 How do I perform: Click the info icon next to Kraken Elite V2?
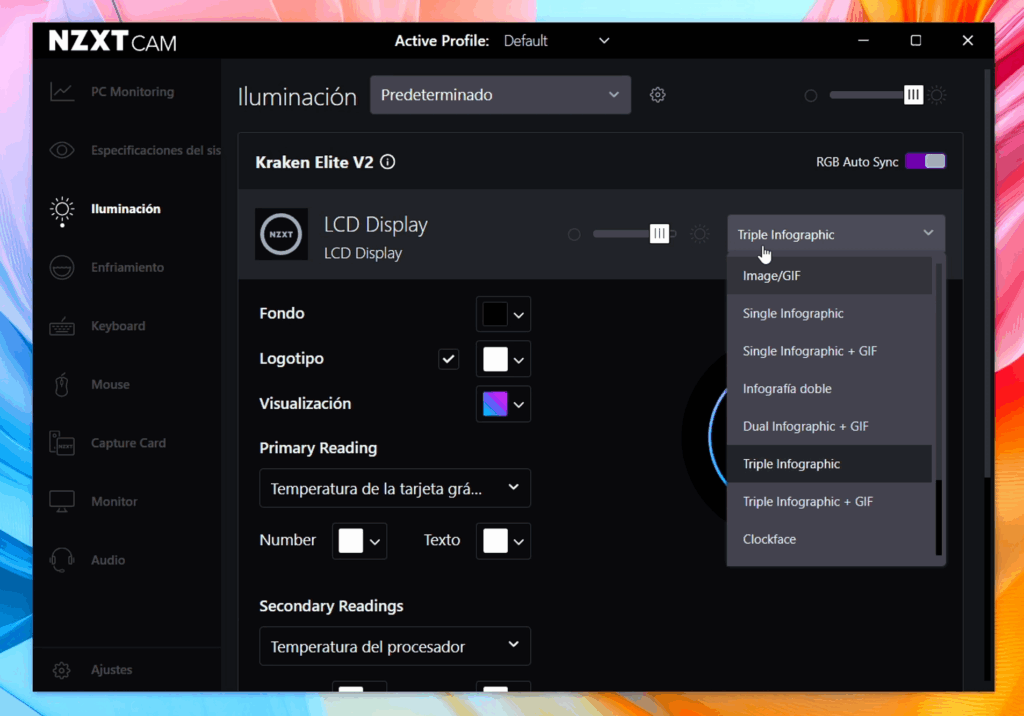[x=388, y=162]
